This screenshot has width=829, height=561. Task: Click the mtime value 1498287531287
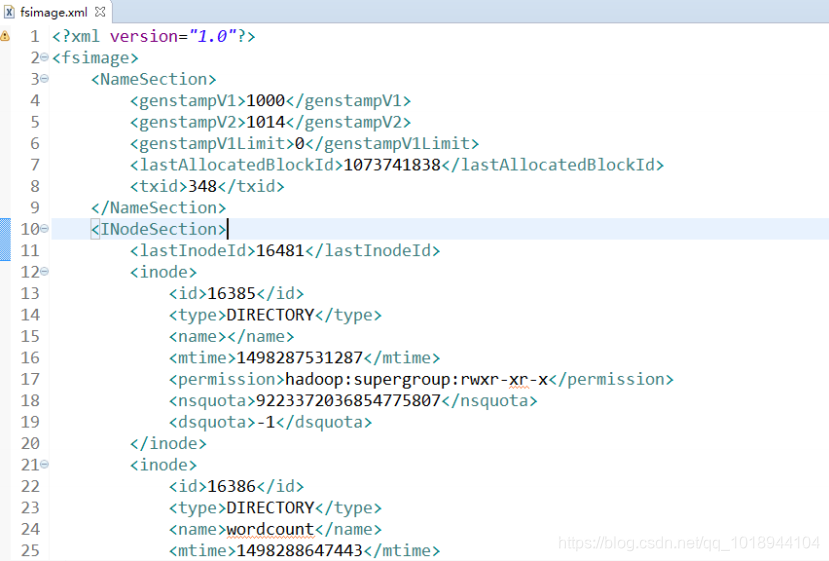299,358
